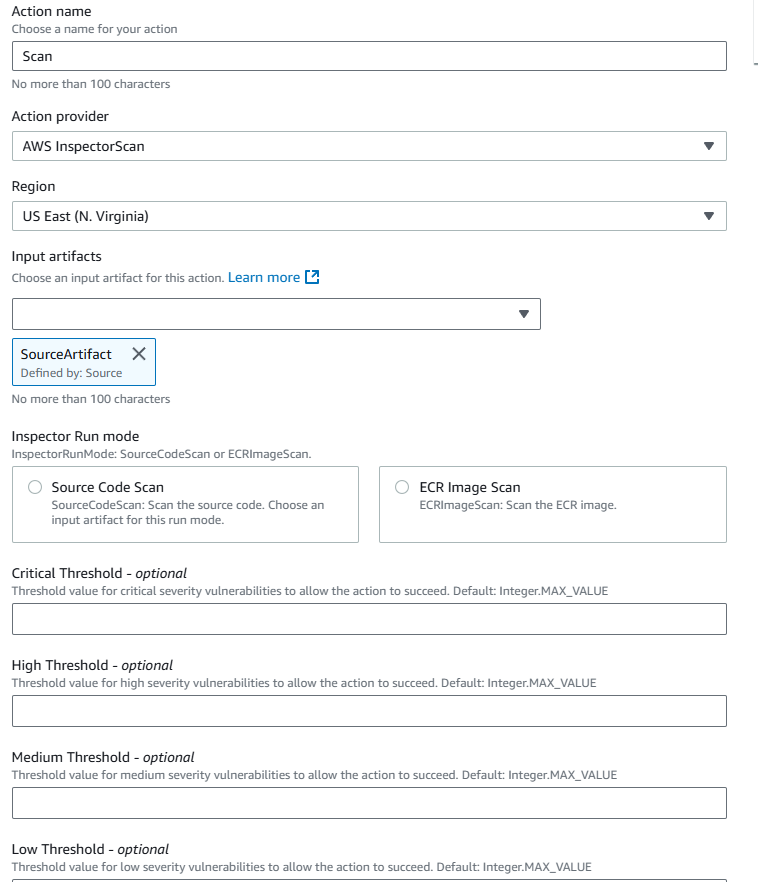Focus the High Threshold input box
Viewport: 758px width, 882px height.
pos(369,711)
